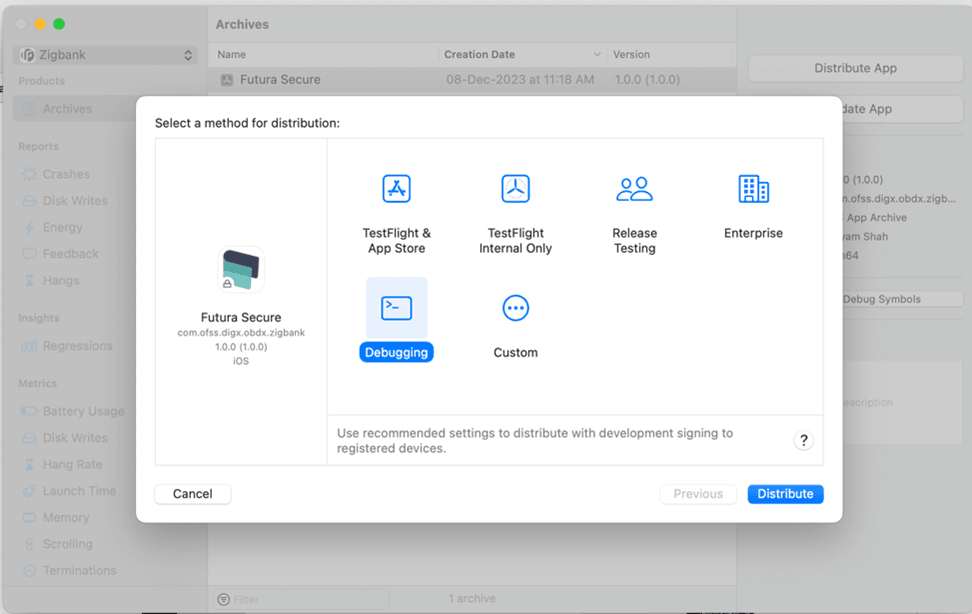Open Crashes report in sidebar
The width and height of the screenshot is (972, 614).
tap(66, 174)
